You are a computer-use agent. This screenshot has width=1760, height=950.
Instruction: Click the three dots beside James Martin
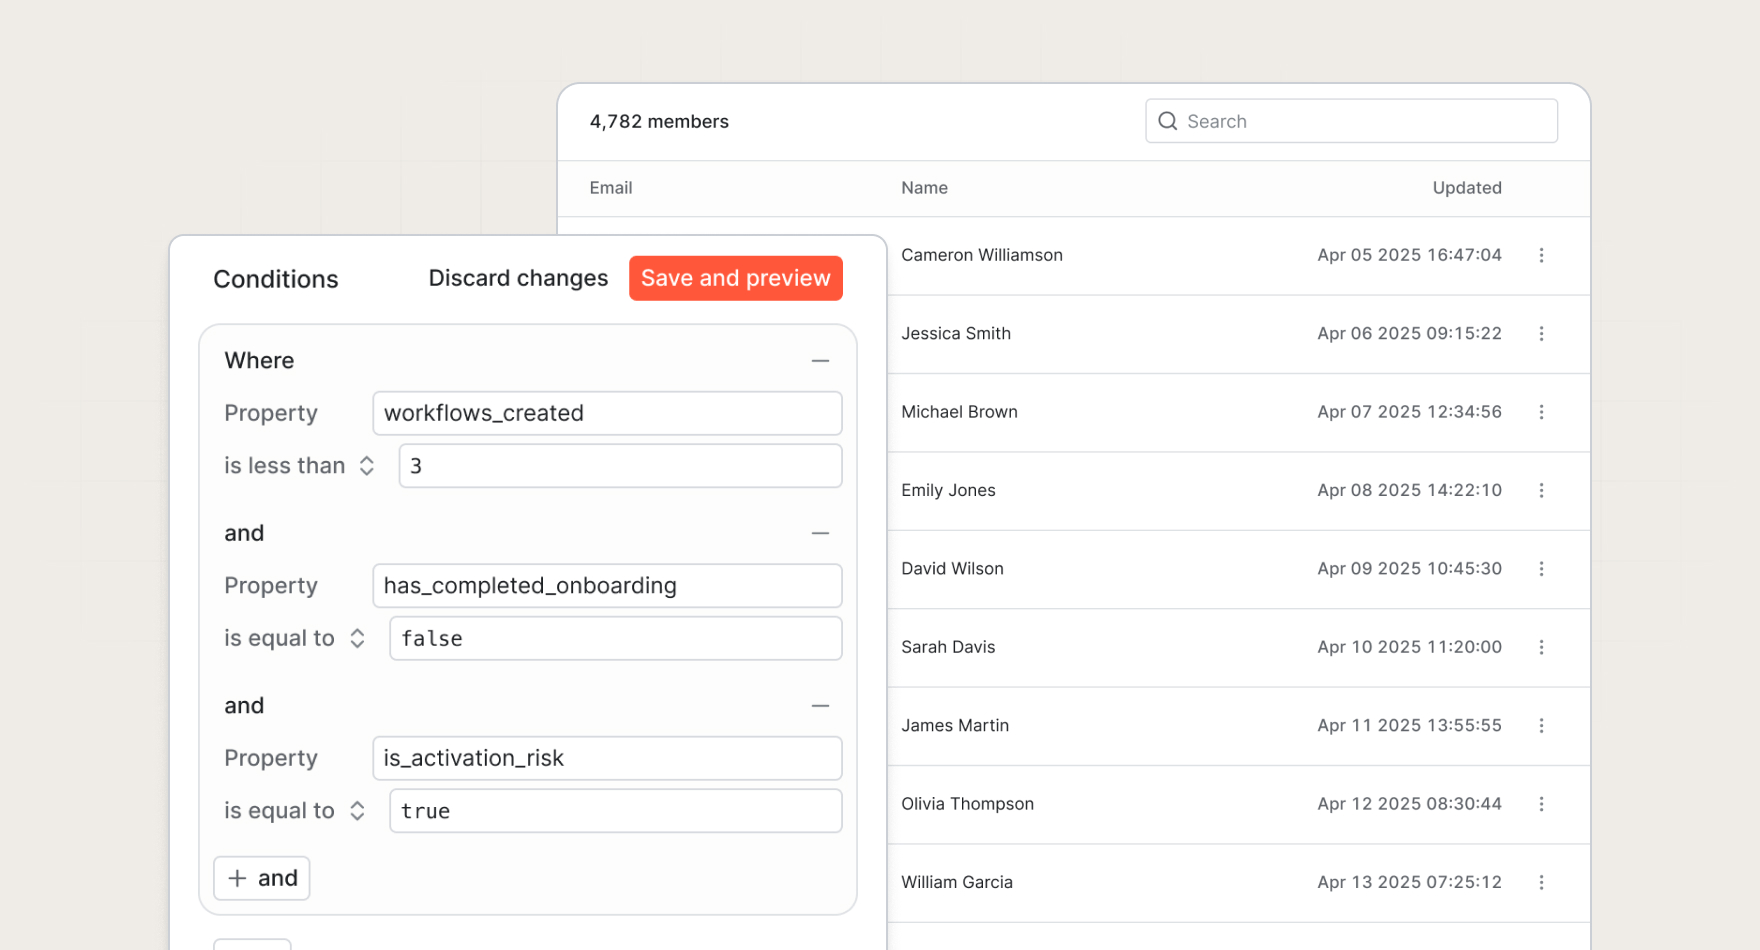pos(1541,725)
